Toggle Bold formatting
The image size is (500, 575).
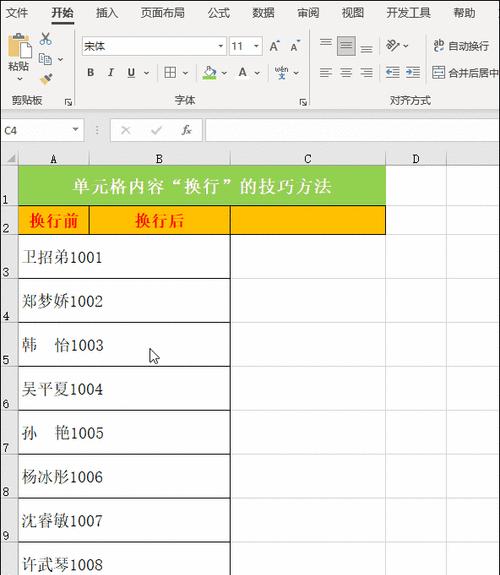click(x=91, y=73)
